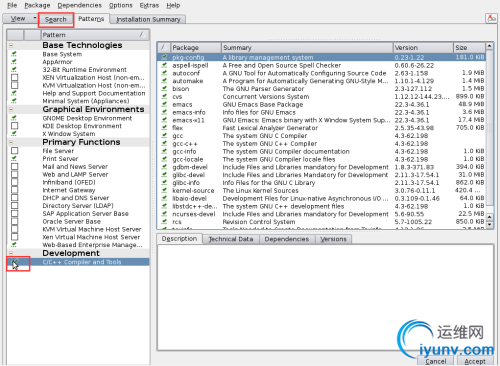Screen dimensions: 500x366
Task: Check the Infiniband (OFED) pattern
Action: click(x=14, y=182)
